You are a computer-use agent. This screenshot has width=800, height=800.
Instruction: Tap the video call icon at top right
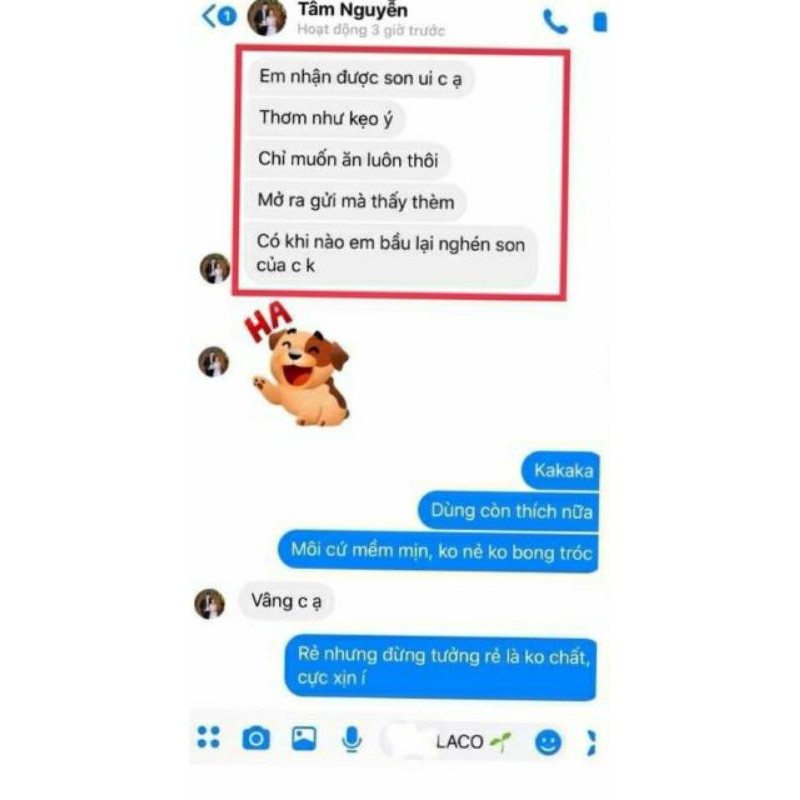coord(600,22)
